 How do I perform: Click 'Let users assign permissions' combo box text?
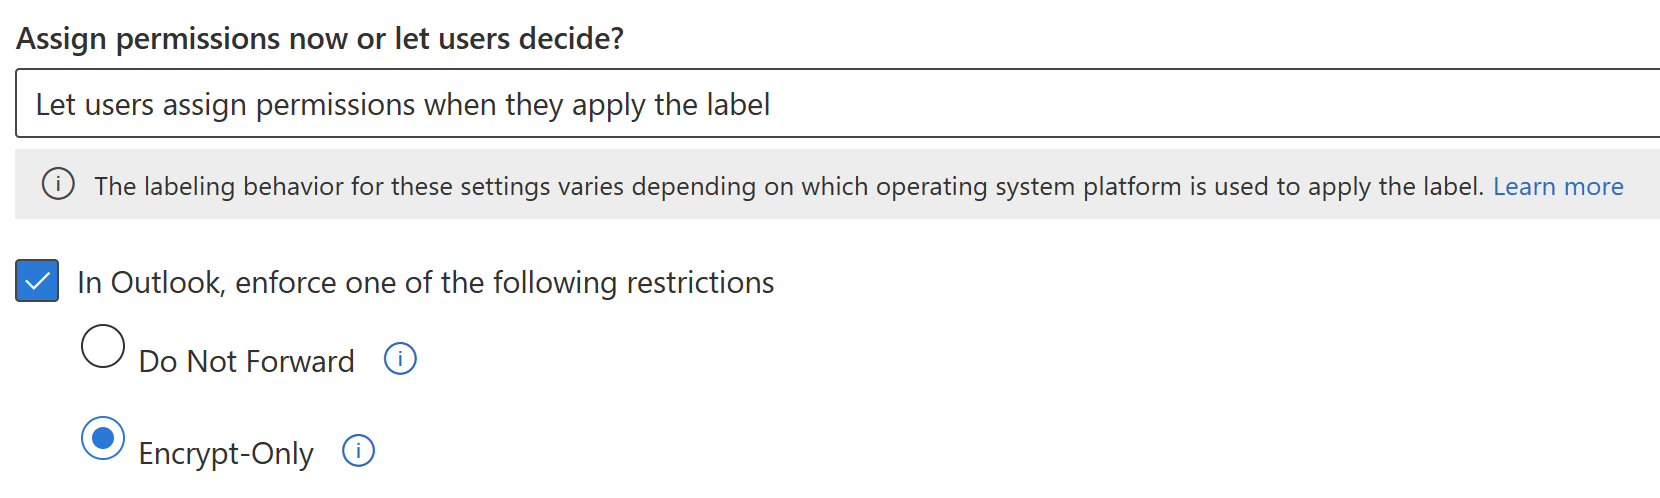(402, 104)
